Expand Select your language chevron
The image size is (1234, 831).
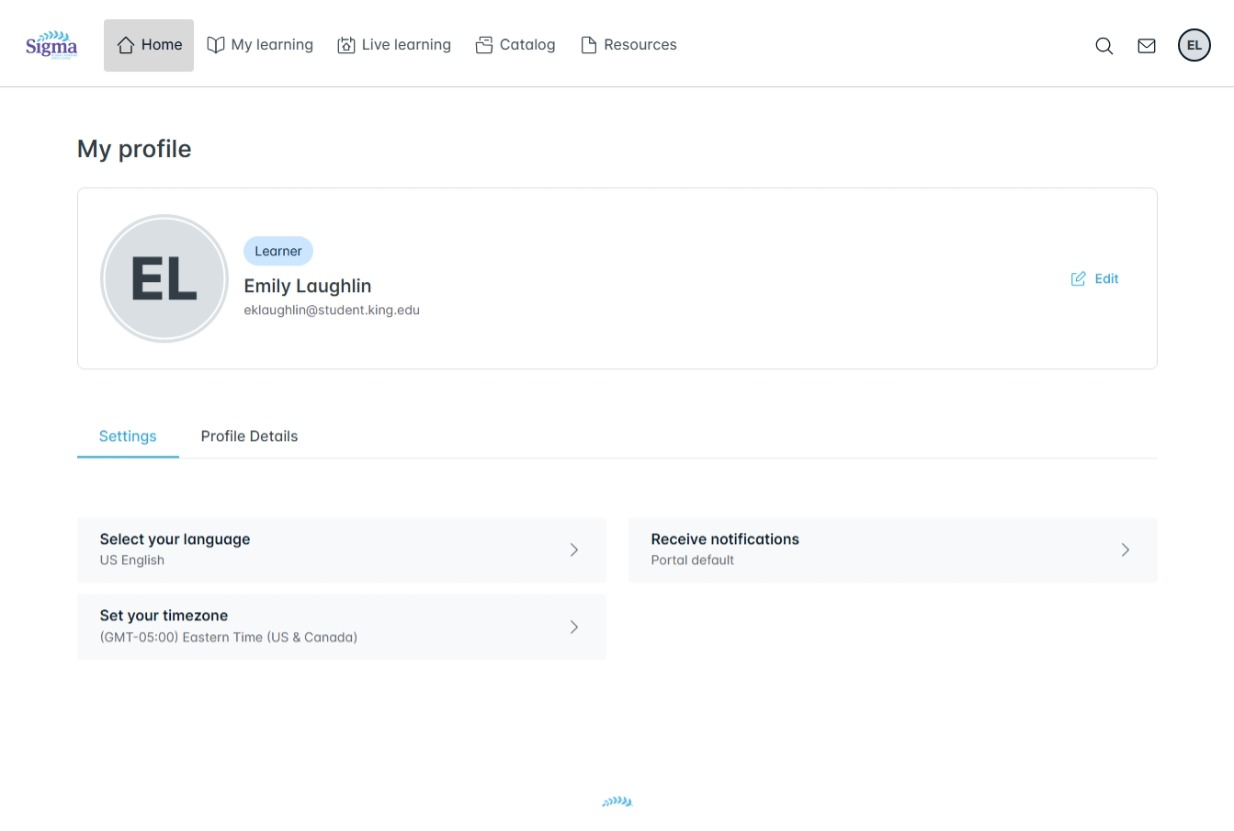click(x=574, y=549)
